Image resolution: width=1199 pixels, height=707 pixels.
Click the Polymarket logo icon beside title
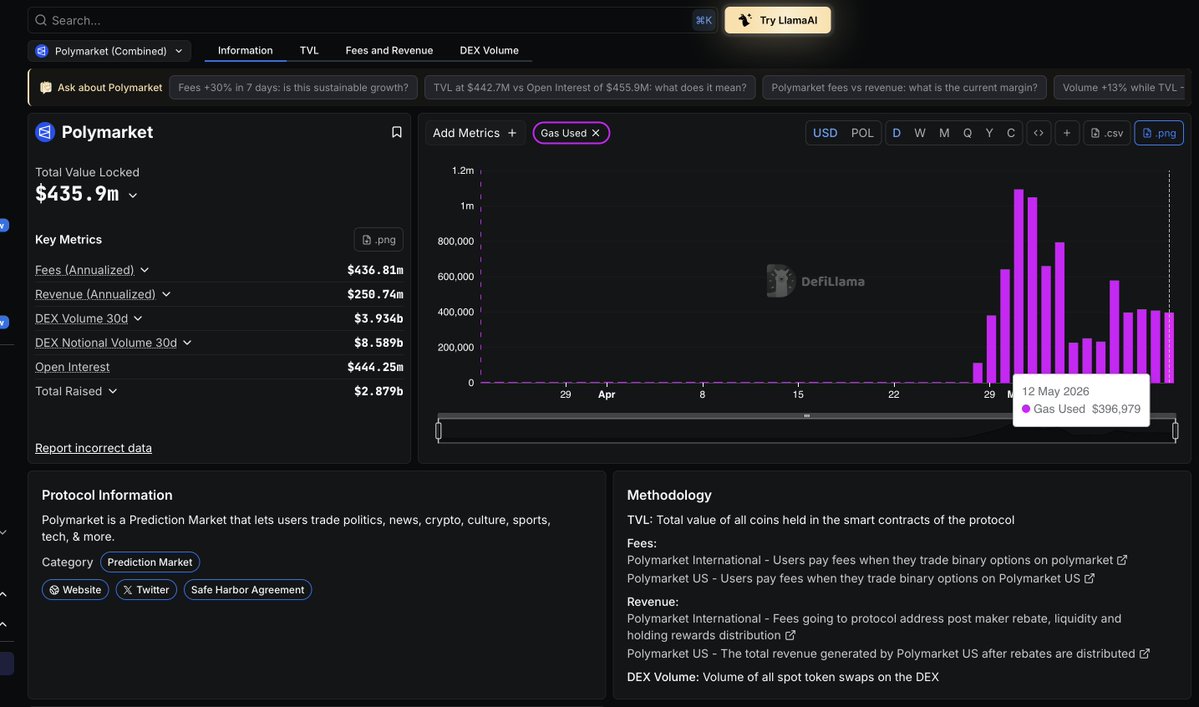click(x=45, y=132)
